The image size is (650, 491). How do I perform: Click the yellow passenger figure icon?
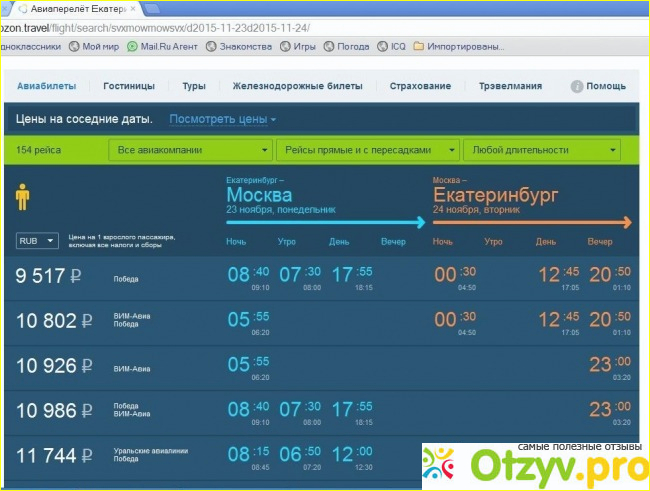click(23, 197)
